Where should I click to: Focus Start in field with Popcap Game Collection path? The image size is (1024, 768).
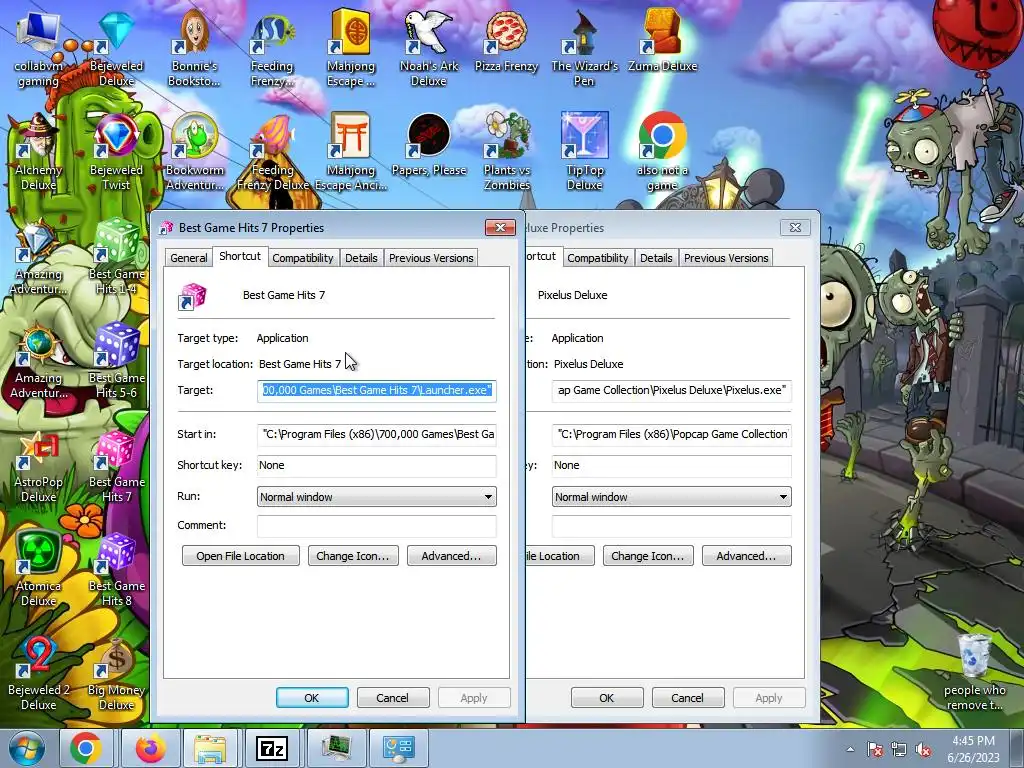[x=672, y=434]
